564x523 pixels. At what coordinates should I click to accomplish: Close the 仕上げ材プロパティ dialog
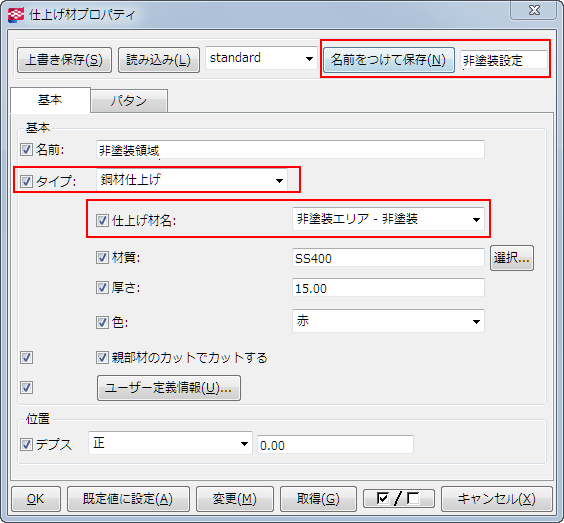point(534,10)
